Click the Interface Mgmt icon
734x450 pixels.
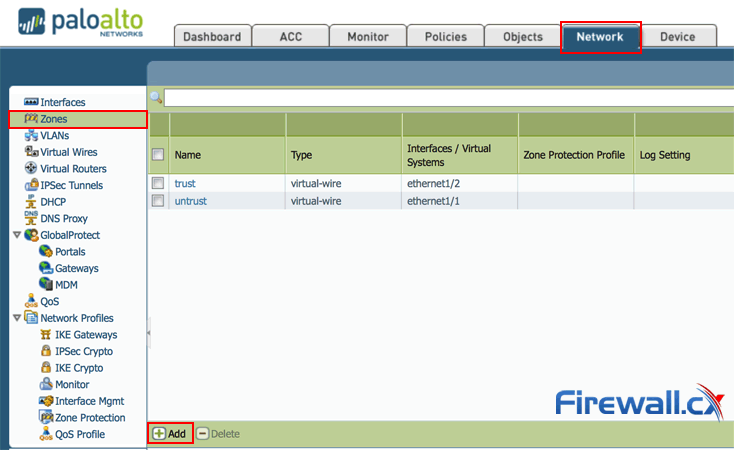coord(46,401)
